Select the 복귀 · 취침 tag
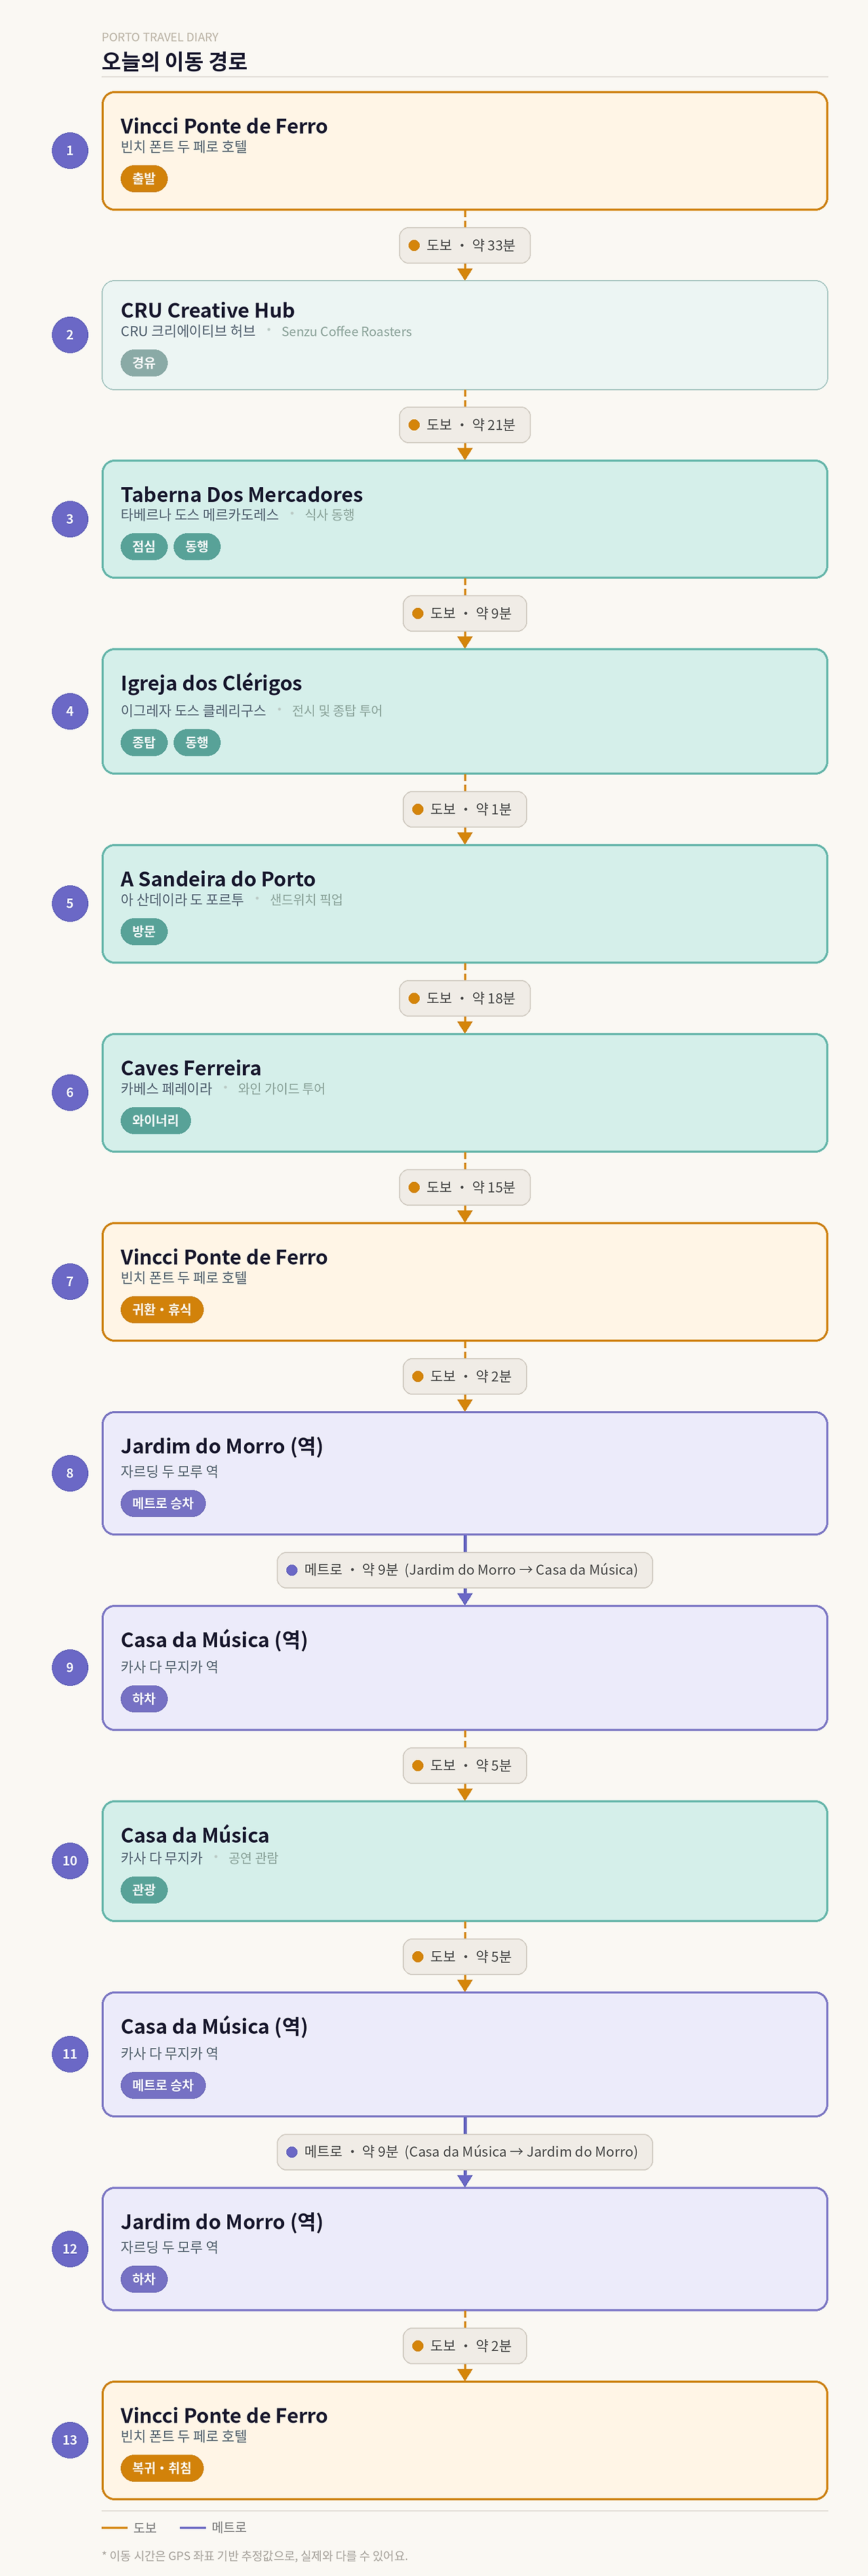 point(162,2469)
